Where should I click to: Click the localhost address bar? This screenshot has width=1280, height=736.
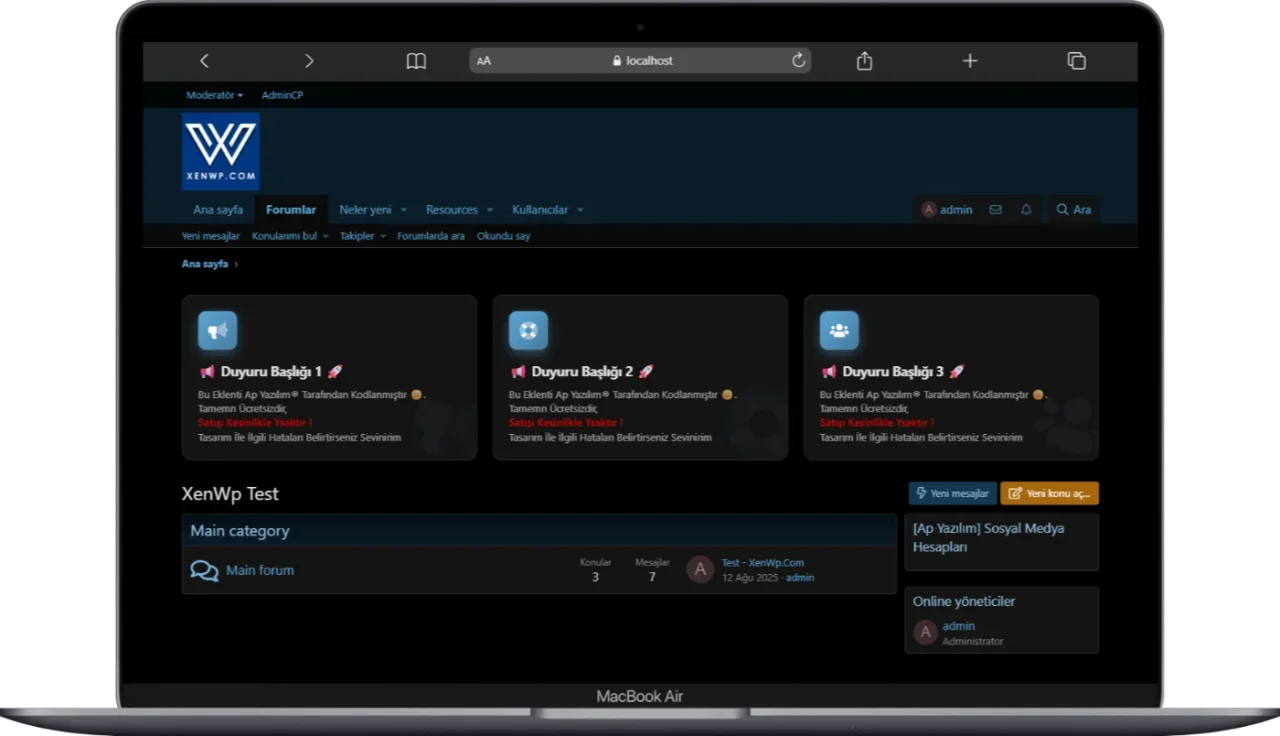642,61
